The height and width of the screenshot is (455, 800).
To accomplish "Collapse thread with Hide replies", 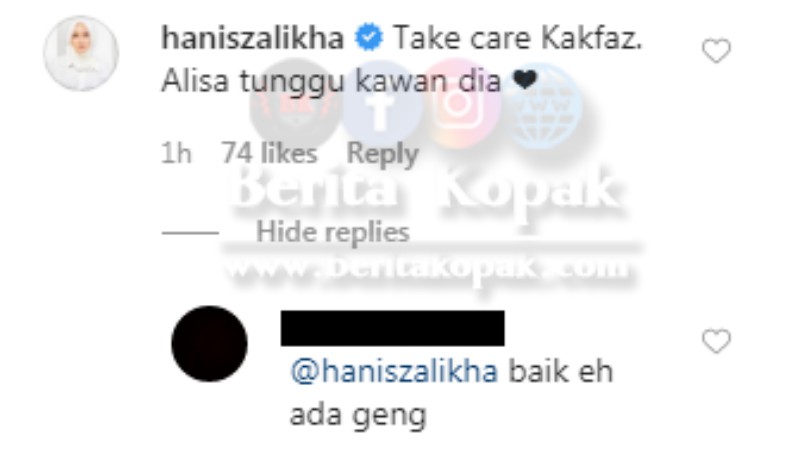I will coord(333,232).
